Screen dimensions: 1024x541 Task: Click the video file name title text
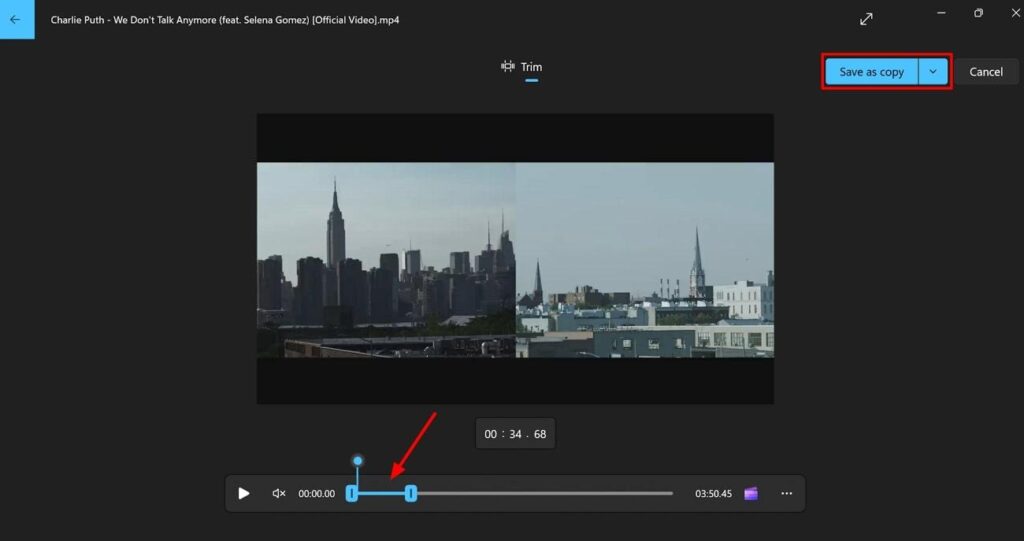[225, 20]
